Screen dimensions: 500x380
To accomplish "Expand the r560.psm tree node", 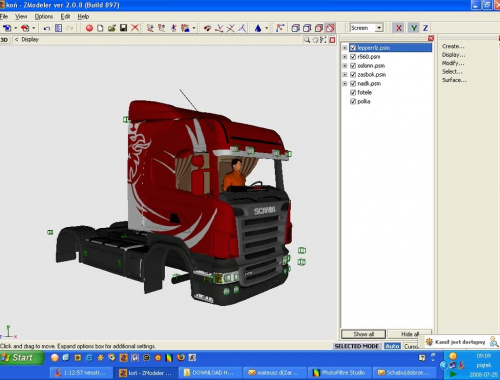I will coord(345,57).
